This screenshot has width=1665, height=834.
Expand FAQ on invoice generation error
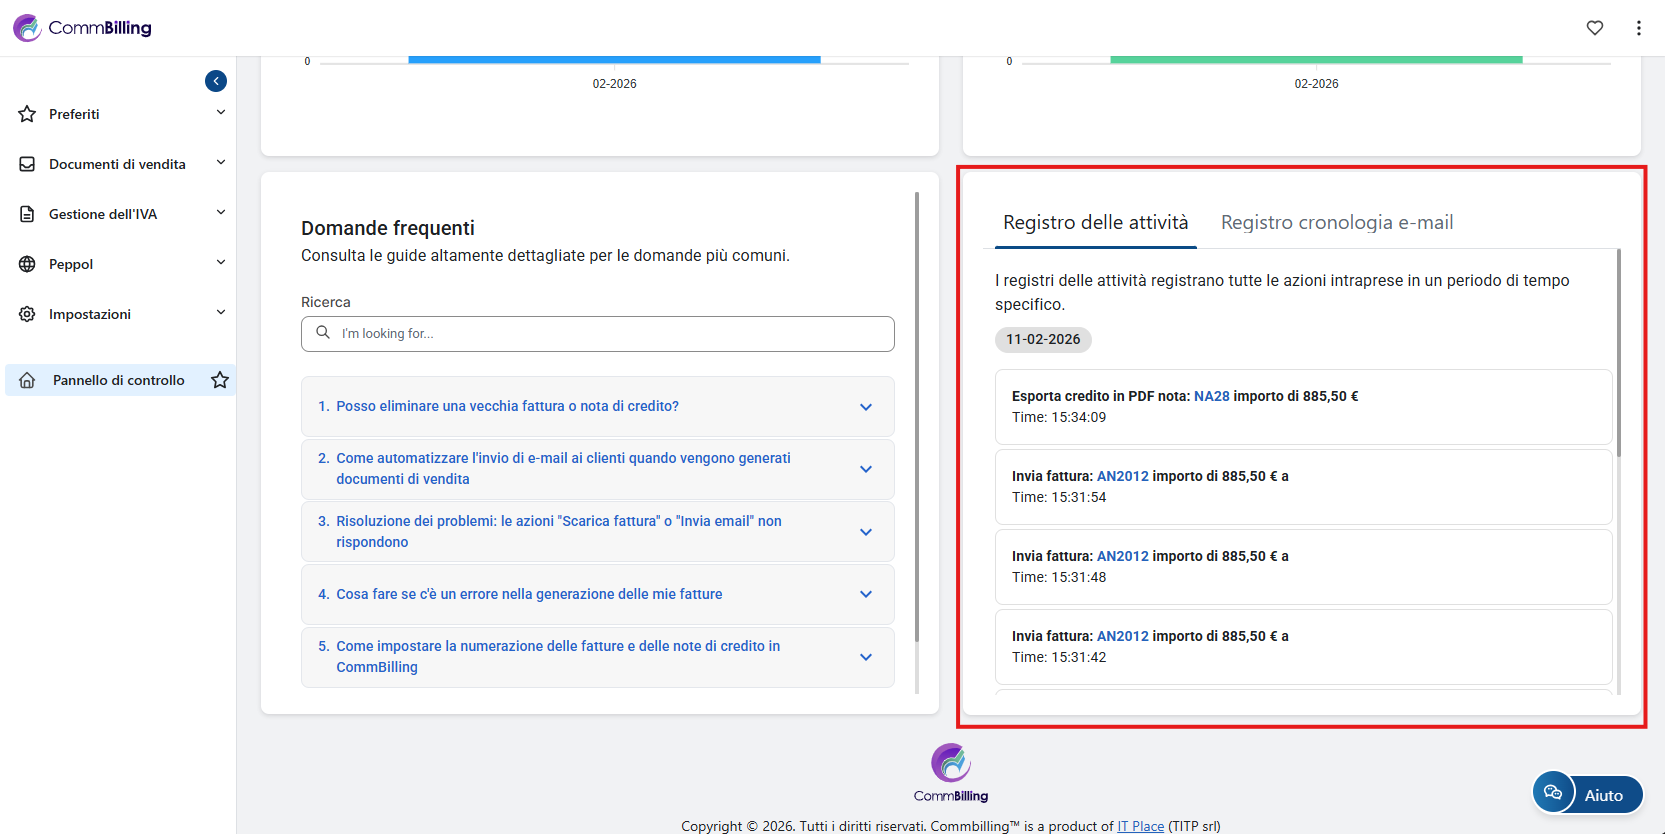pos(866,594)
